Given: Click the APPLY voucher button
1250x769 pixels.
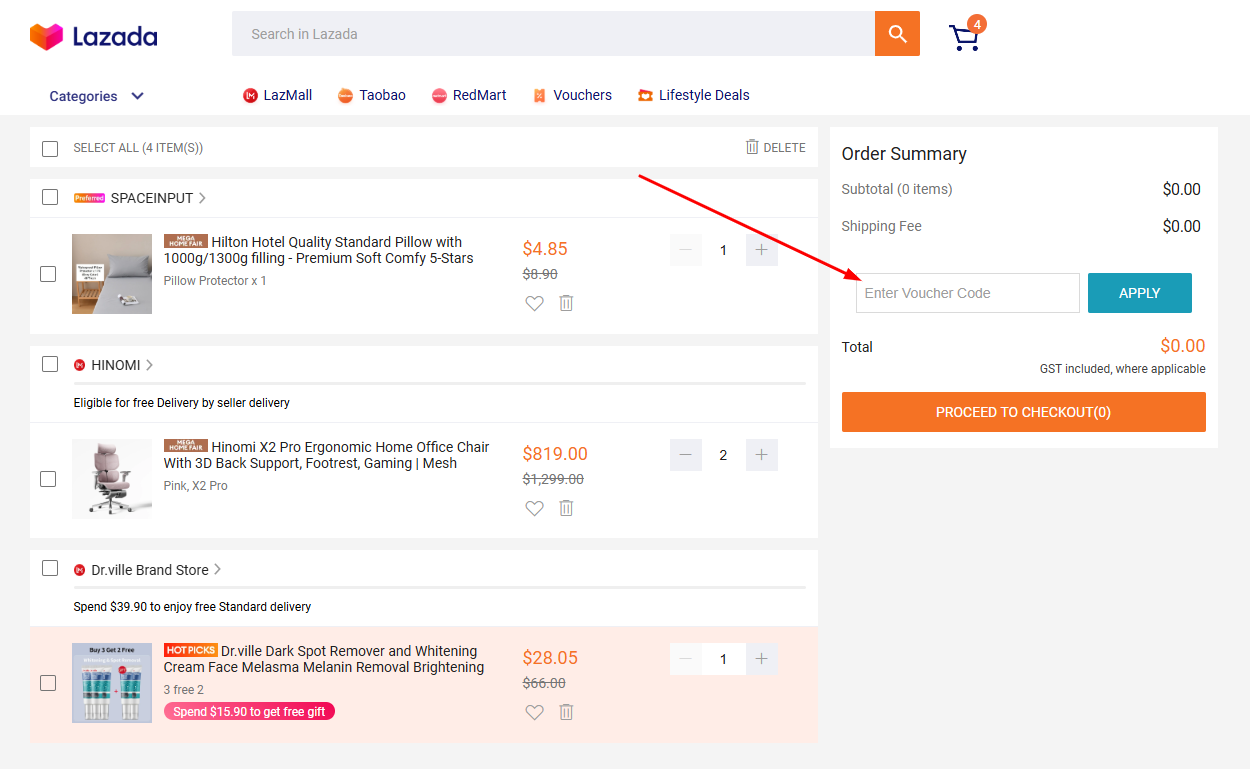Looking at the screenshot, I should 1139,293.
